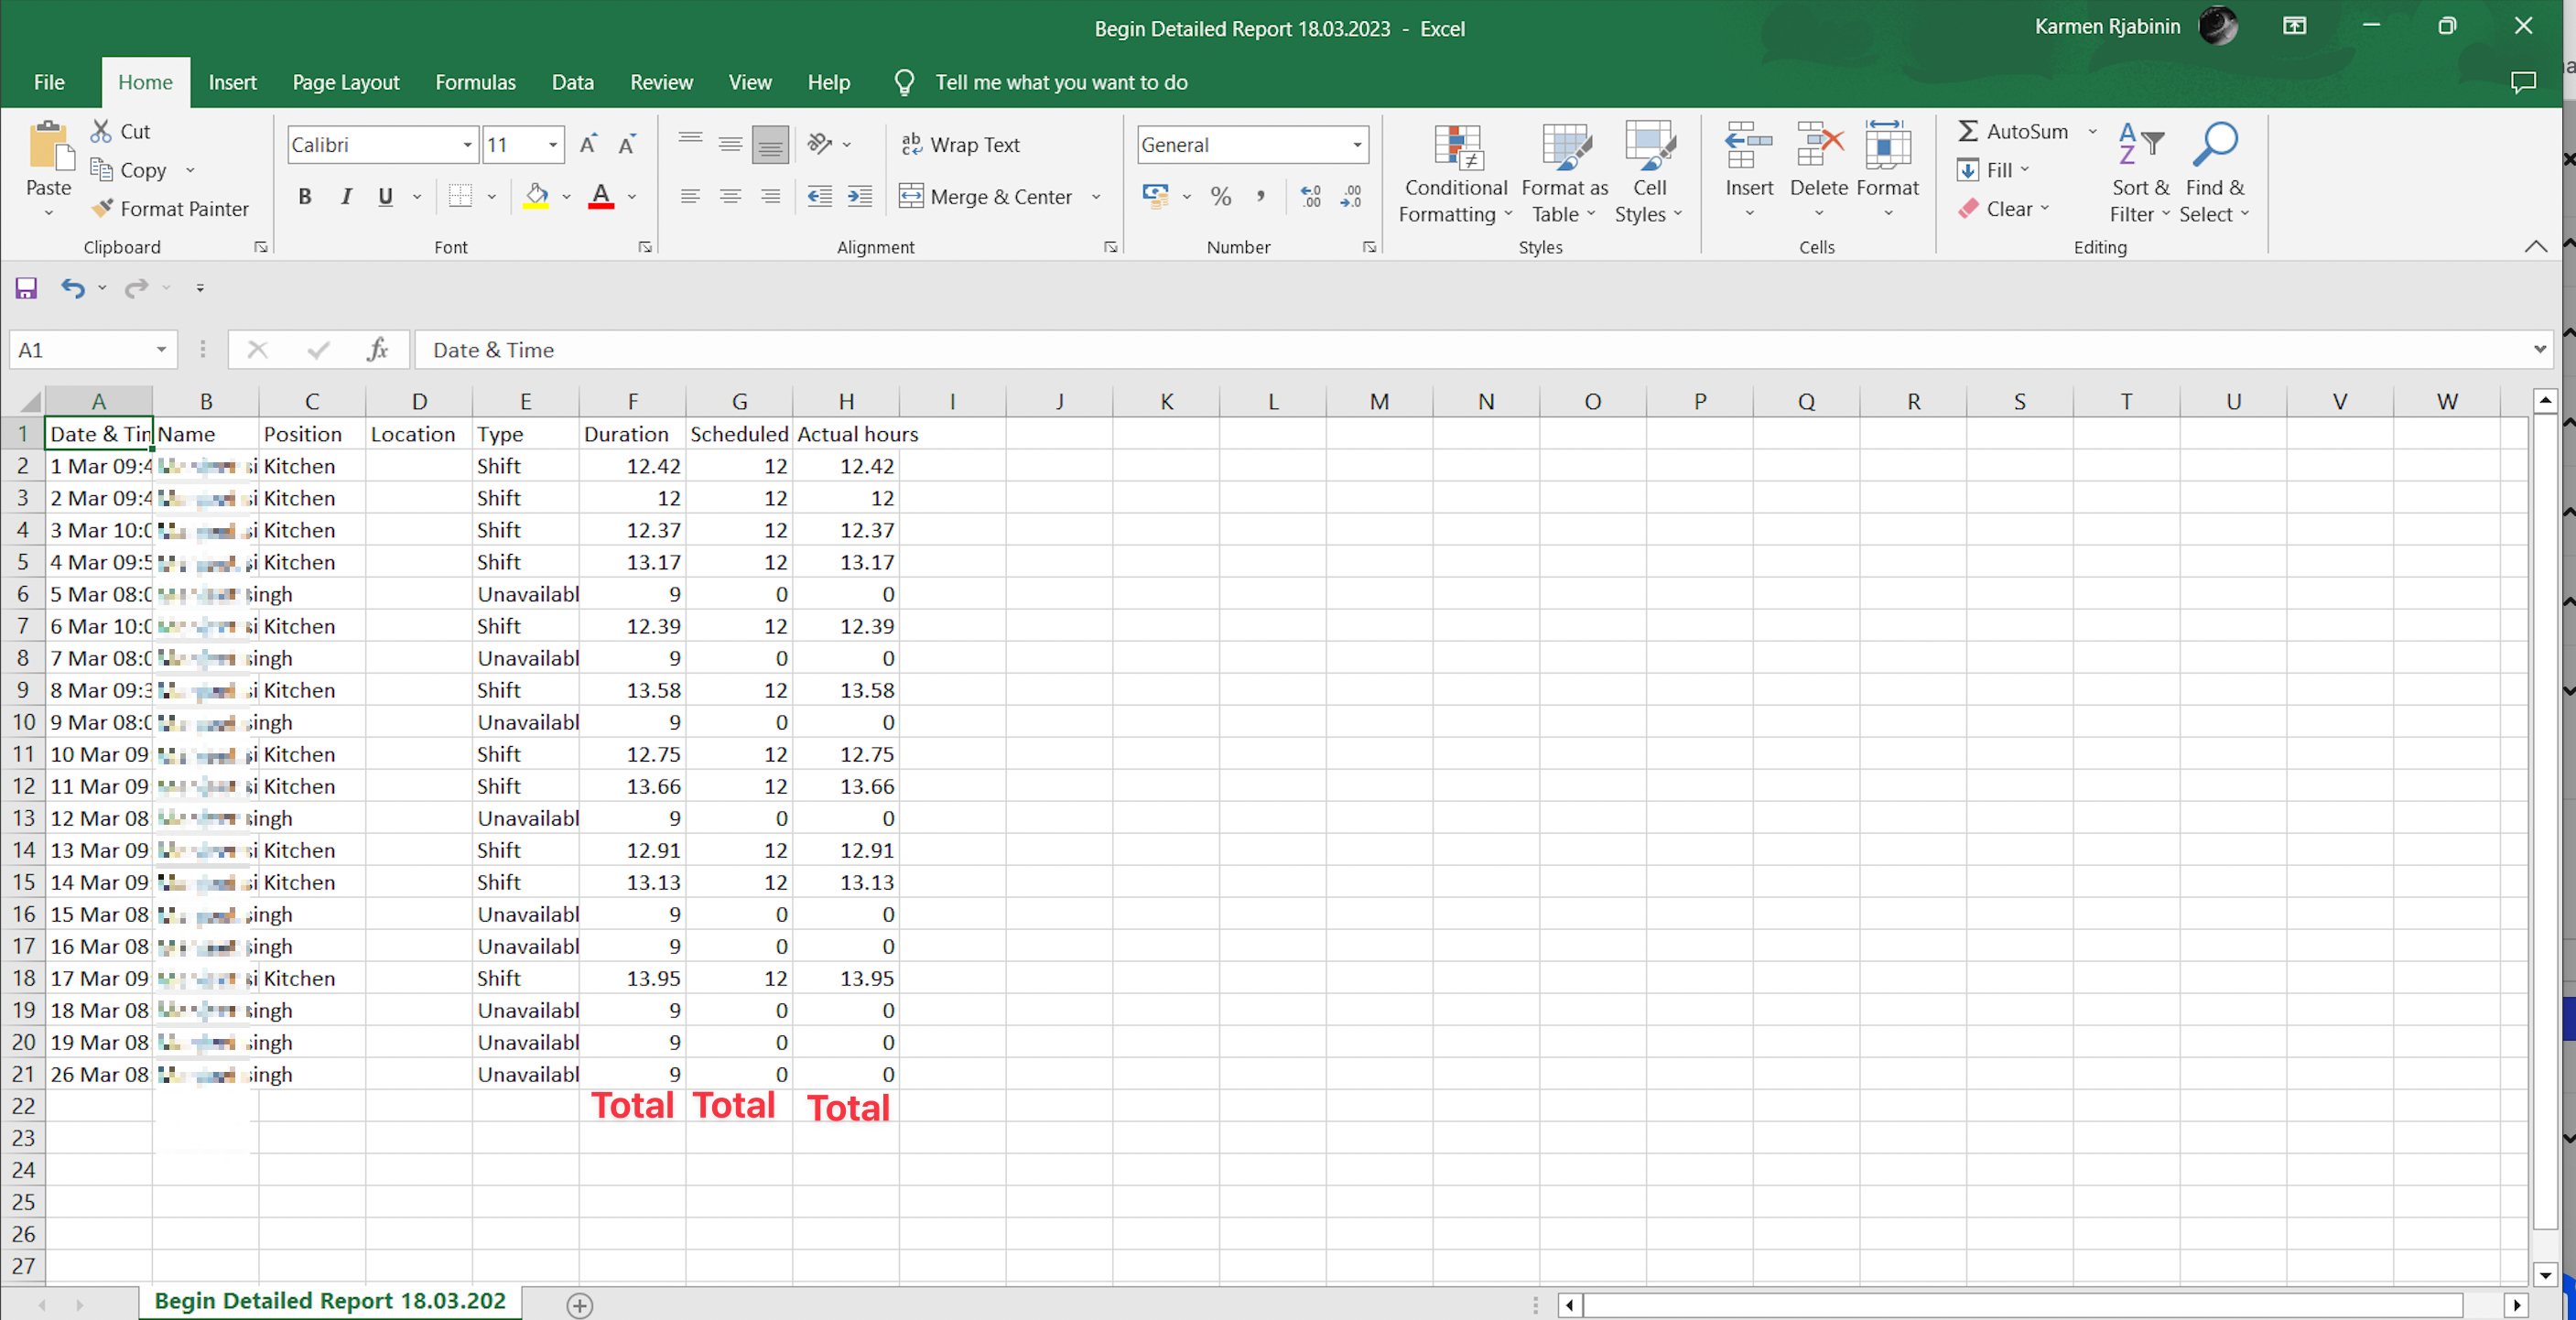Switch to the Review tab
Image resolution: width=2576 pixels, height=1320 pixels.
661,82
